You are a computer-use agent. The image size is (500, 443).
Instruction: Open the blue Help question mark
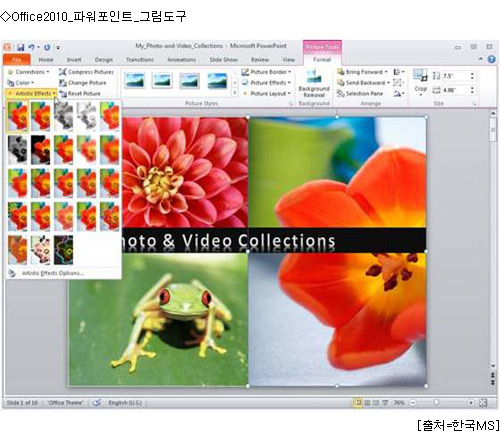tap(491, 59)
